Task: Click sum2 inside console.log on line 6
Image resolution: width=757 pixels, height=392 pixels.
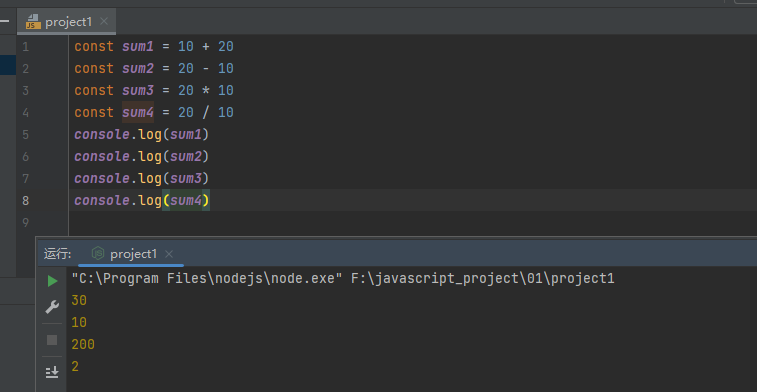Action: point(185,156)
